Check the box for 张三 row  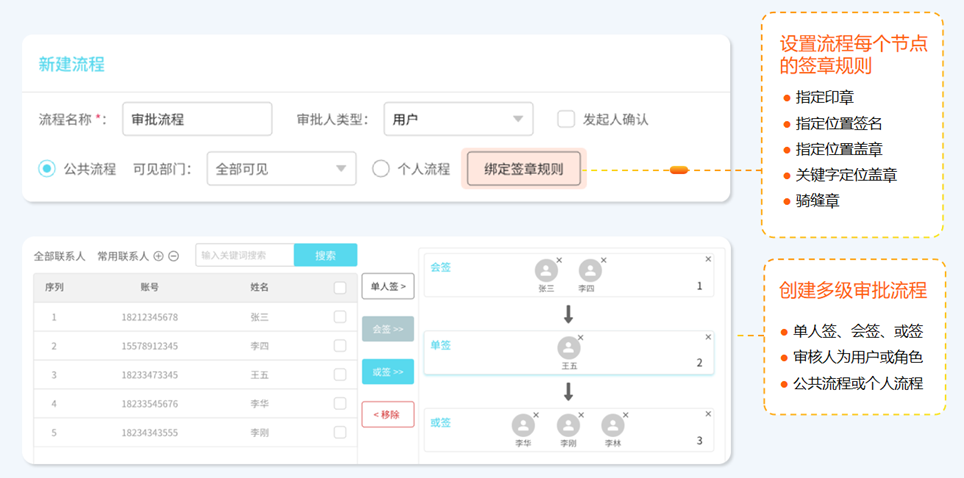pyautogui.click(x=340, y=317)
